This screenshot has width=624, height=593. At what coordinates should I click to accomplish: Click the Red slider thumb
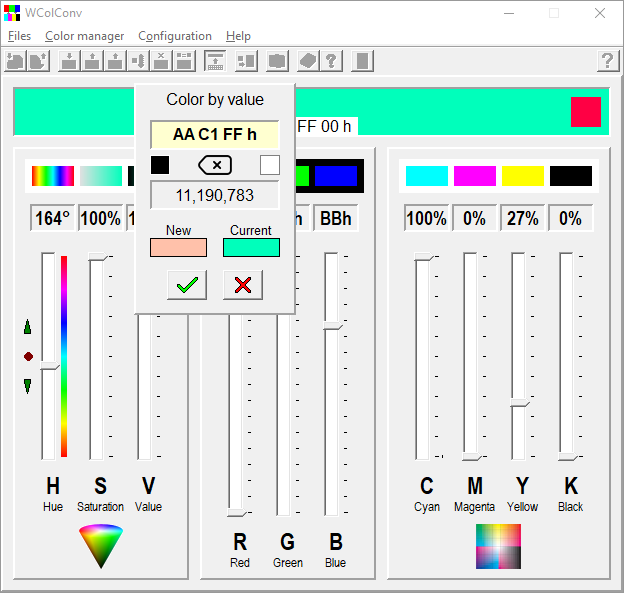point(237,513)
